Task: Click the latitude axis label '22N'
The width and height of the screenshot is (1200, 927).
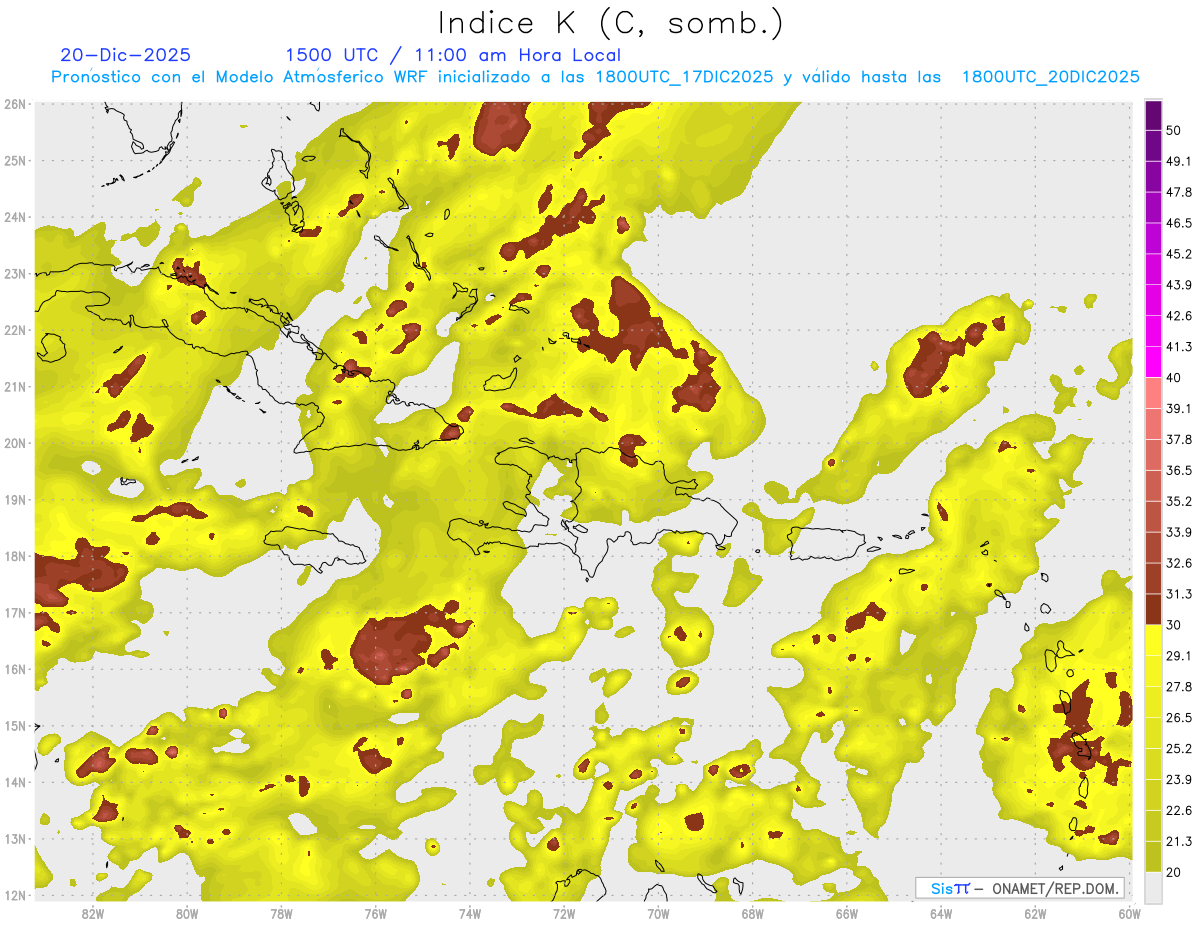Action: coord(14,330)
